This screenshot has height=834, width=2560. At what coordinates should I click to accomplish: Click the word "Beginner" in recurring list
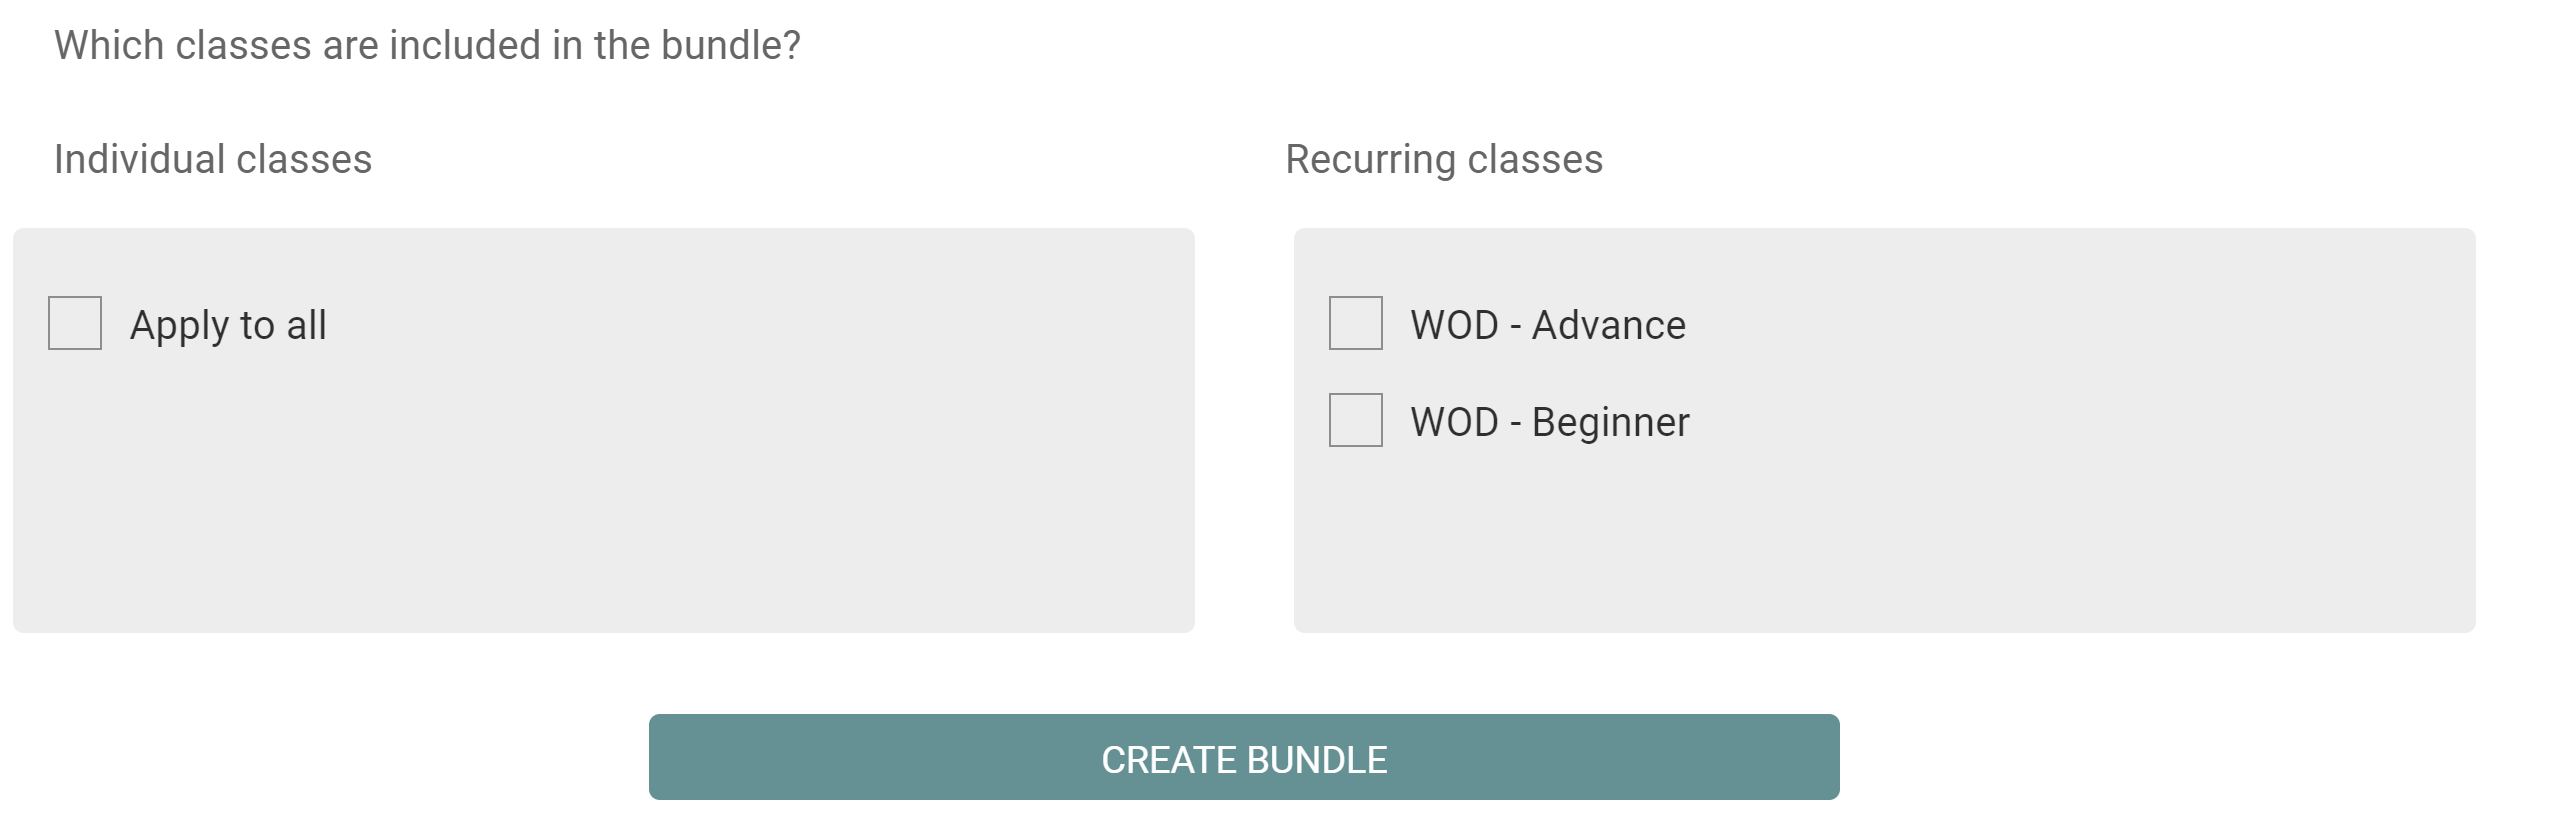pos(1611,423)
